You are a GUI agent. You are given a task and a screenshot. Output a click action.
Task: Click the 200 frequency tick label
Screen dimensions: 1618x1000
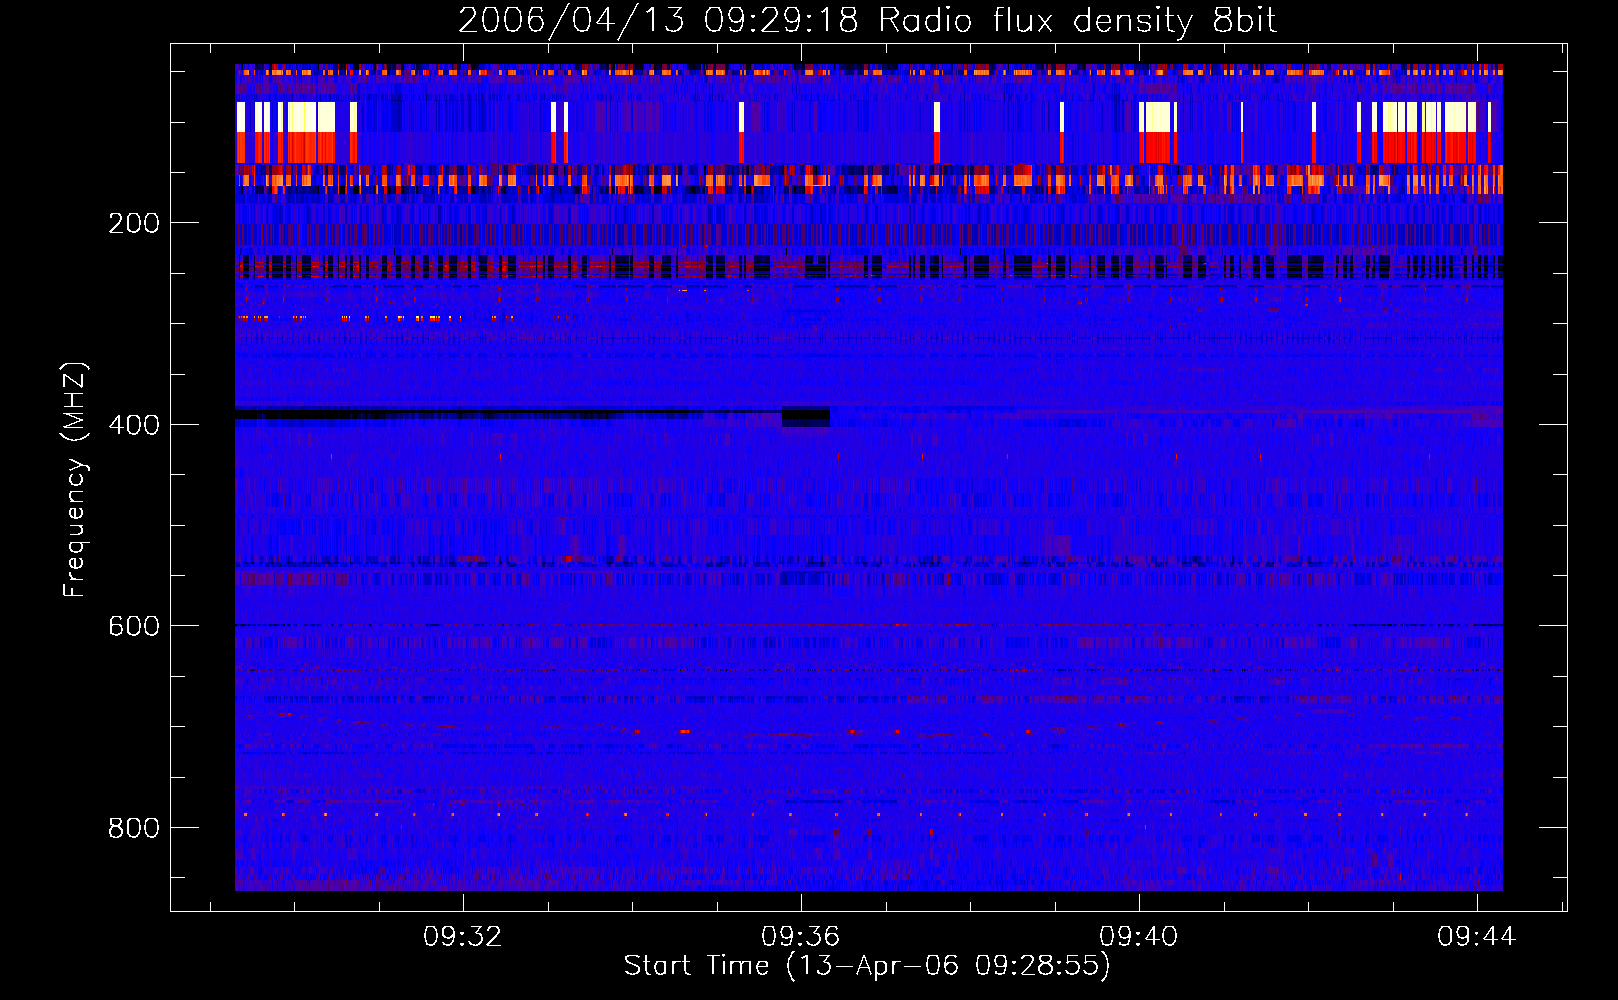(x=134, y=223)
